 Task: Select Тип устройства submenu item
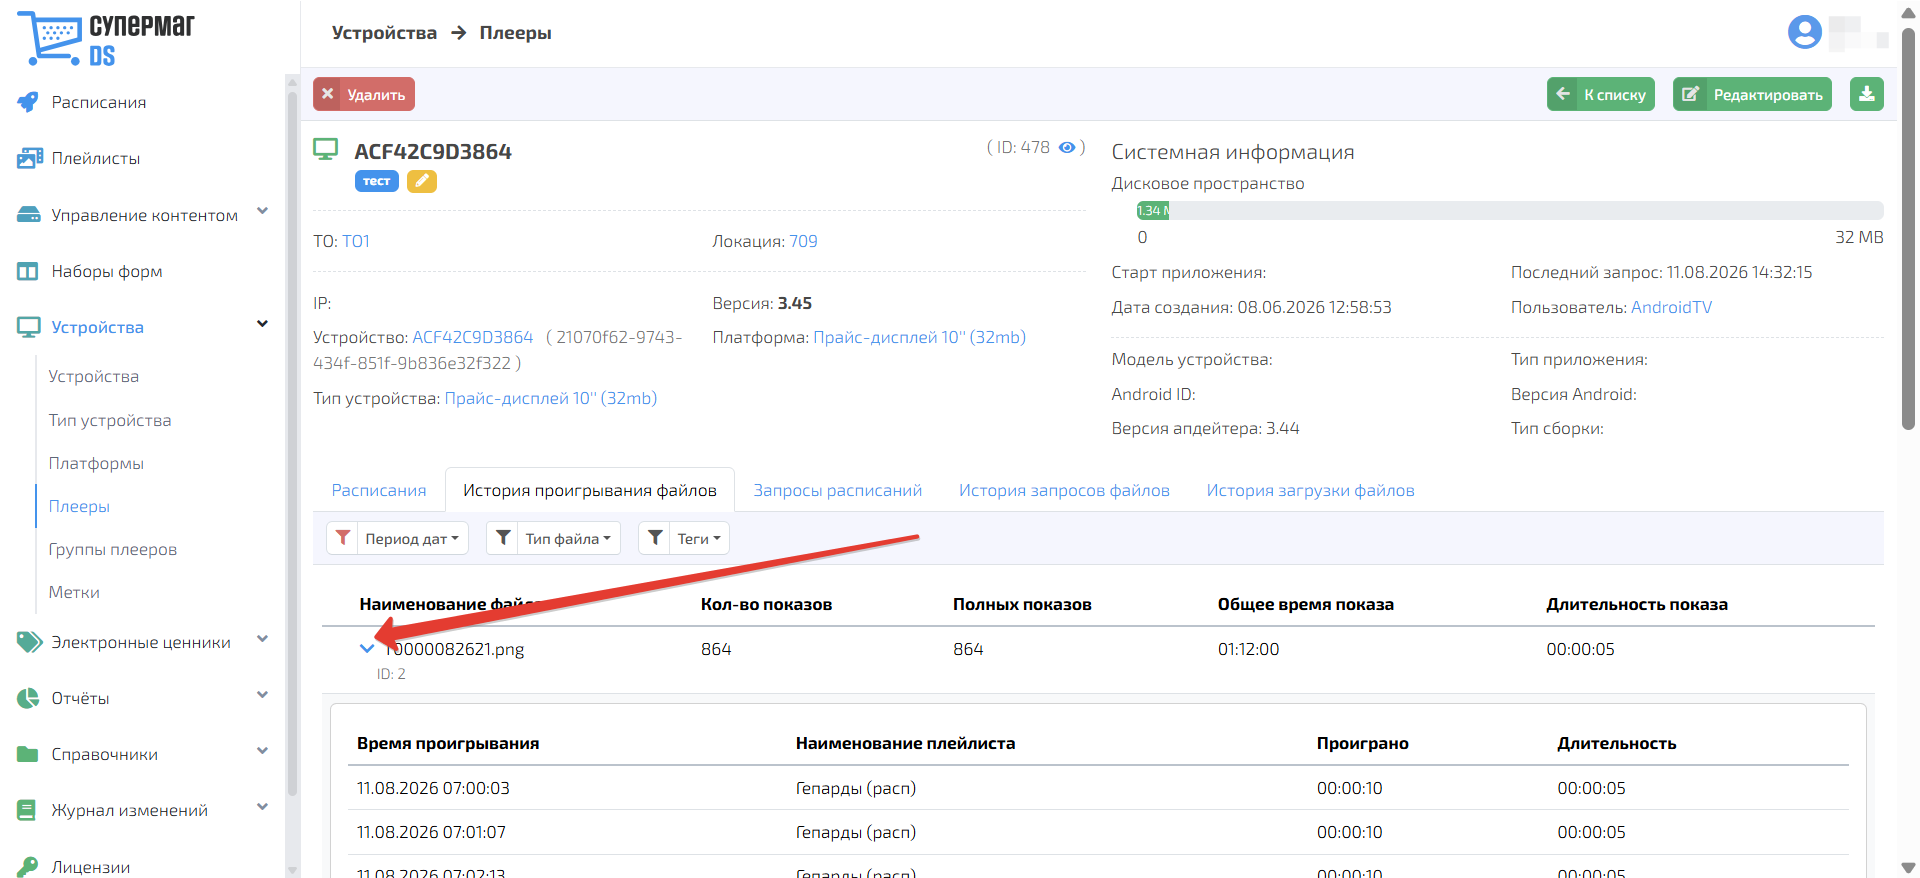pos(110,420)
